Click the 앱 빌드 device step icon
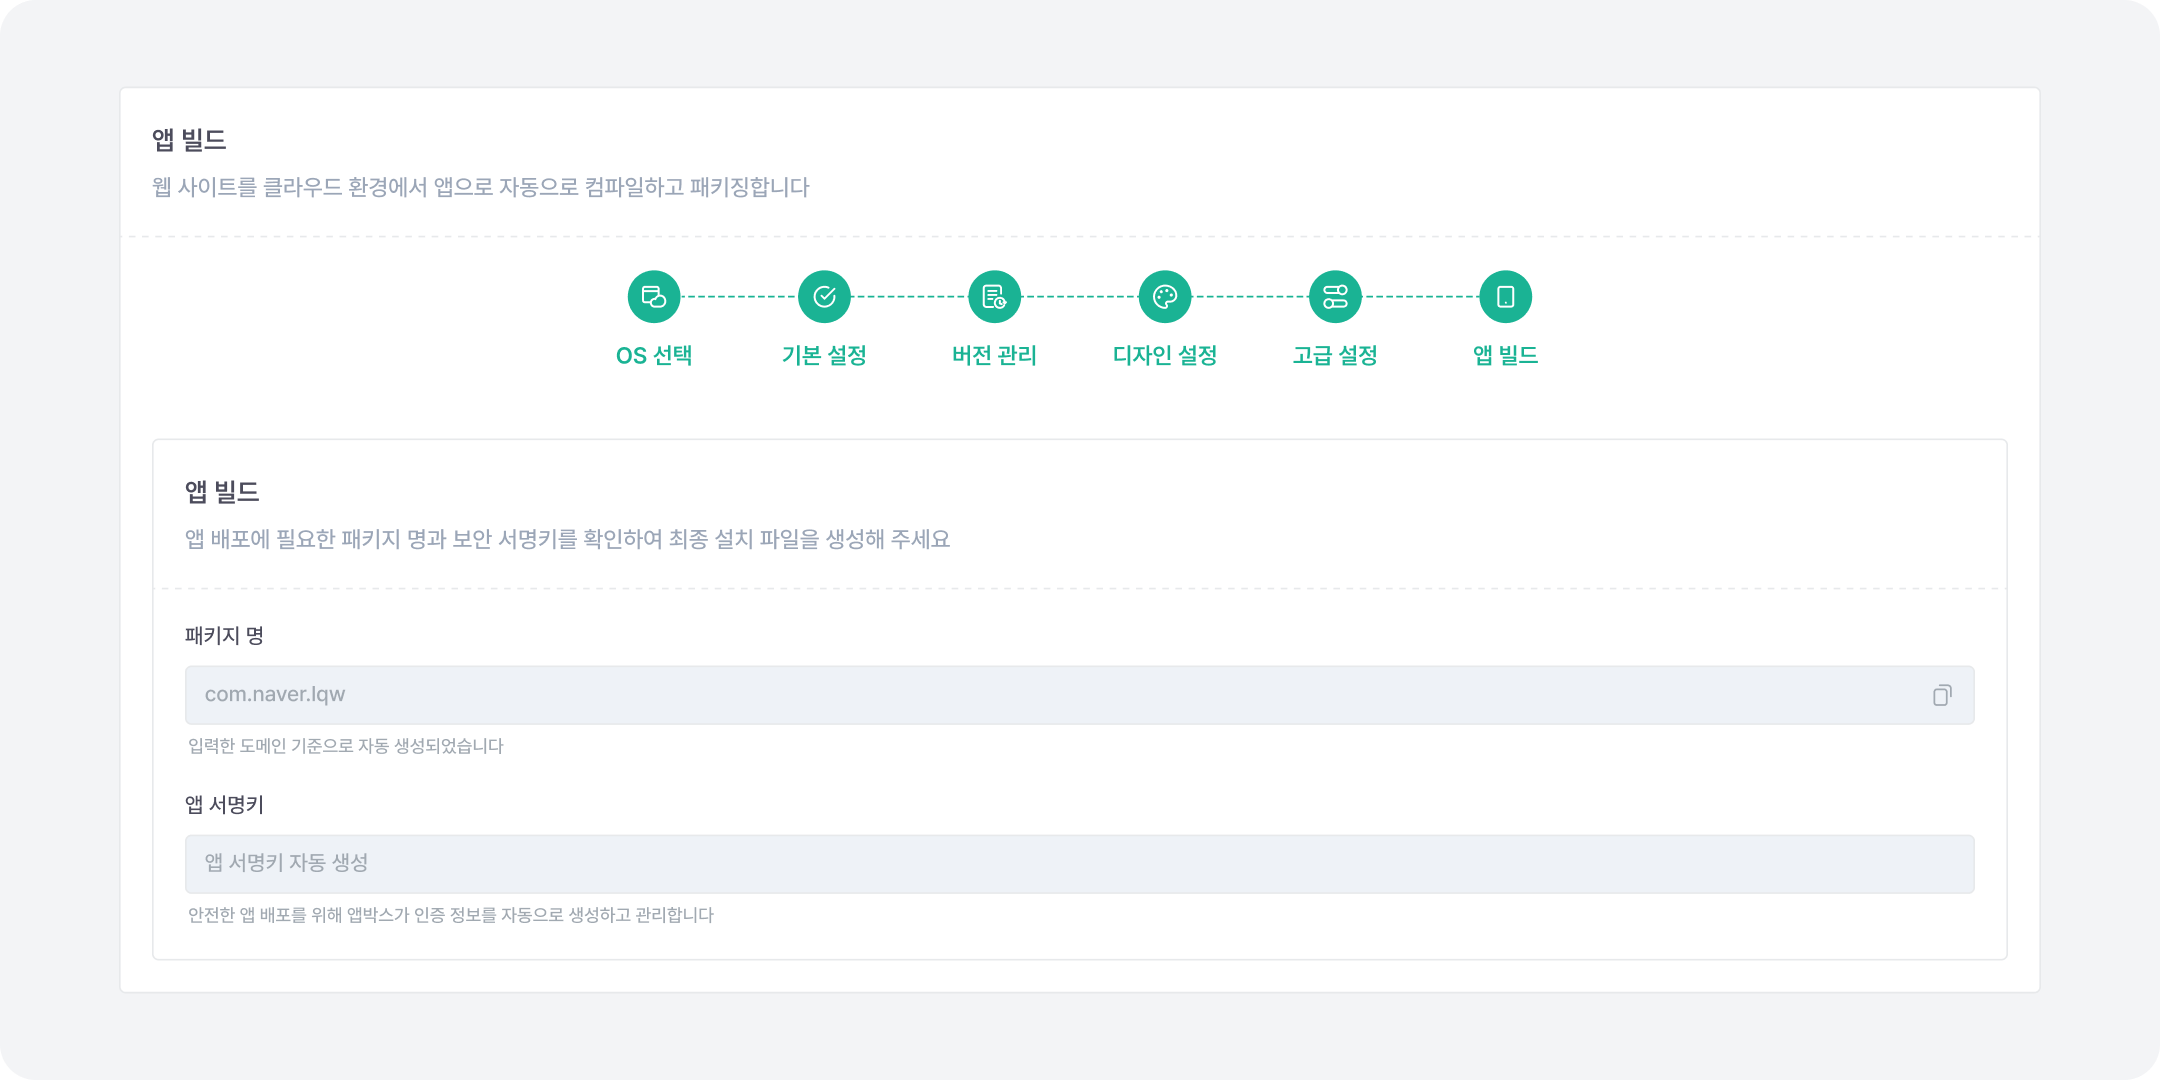Image resolution: width=2160 pixels, height=1080 pixels. 1505,297
